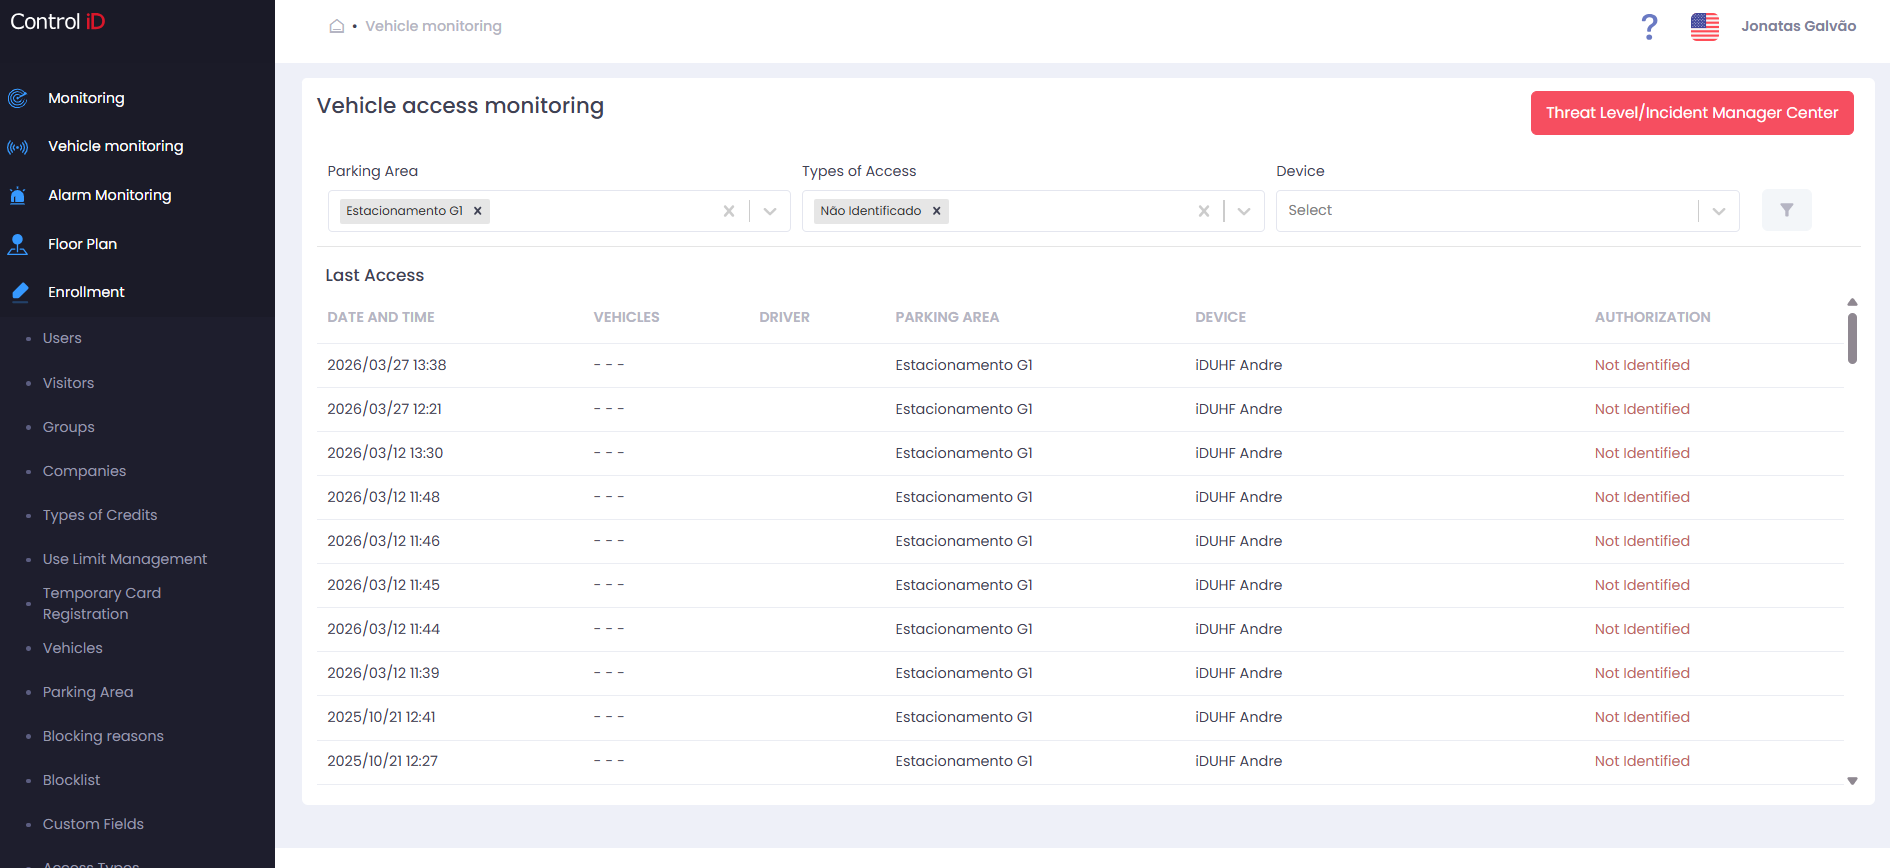This screenshot has height=868, width=1890.
Task: Collapse the Enrollment menu
Action: click(86, 292)
